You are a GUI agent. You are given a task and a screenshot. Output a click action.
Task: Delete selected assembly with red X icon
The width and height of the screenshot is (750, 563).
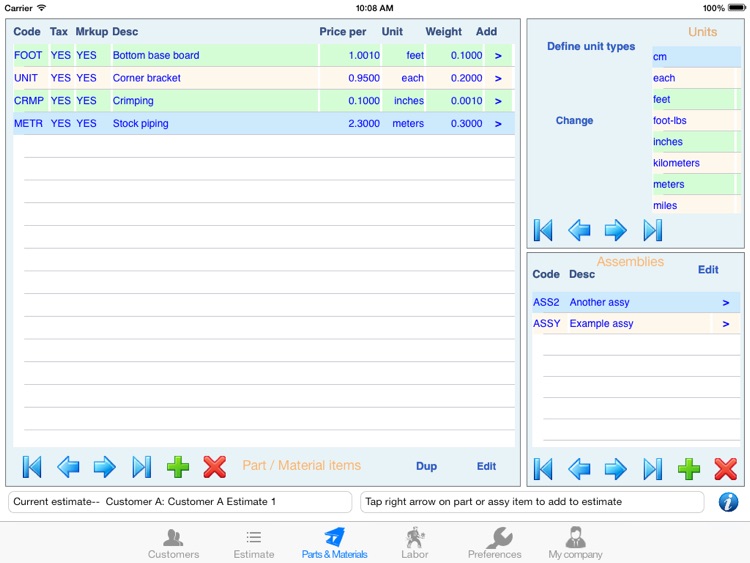726,469
